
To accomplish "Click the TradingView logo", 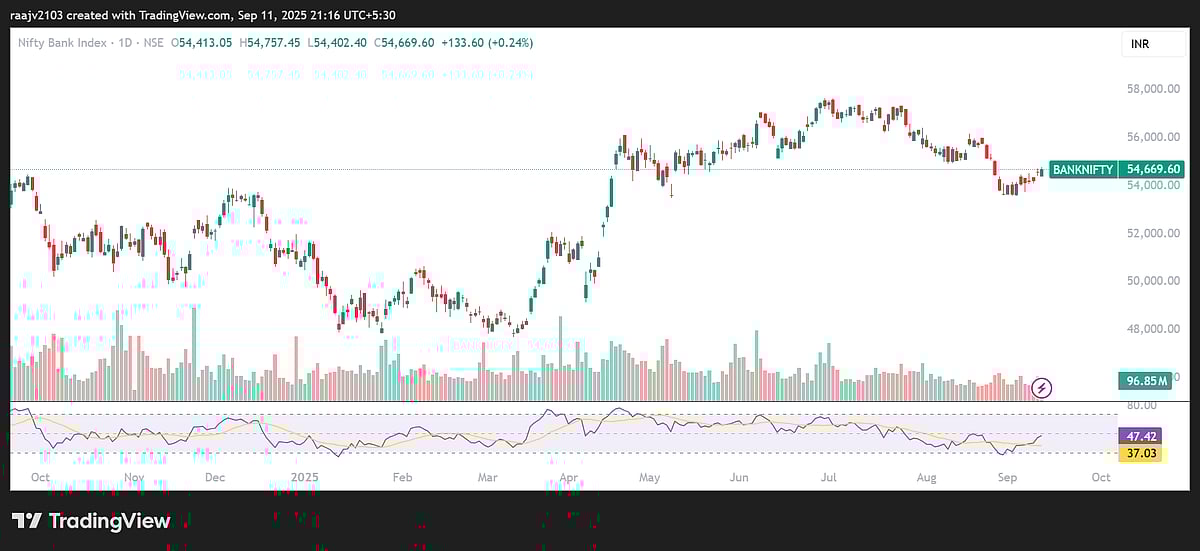I will point(92,521).
